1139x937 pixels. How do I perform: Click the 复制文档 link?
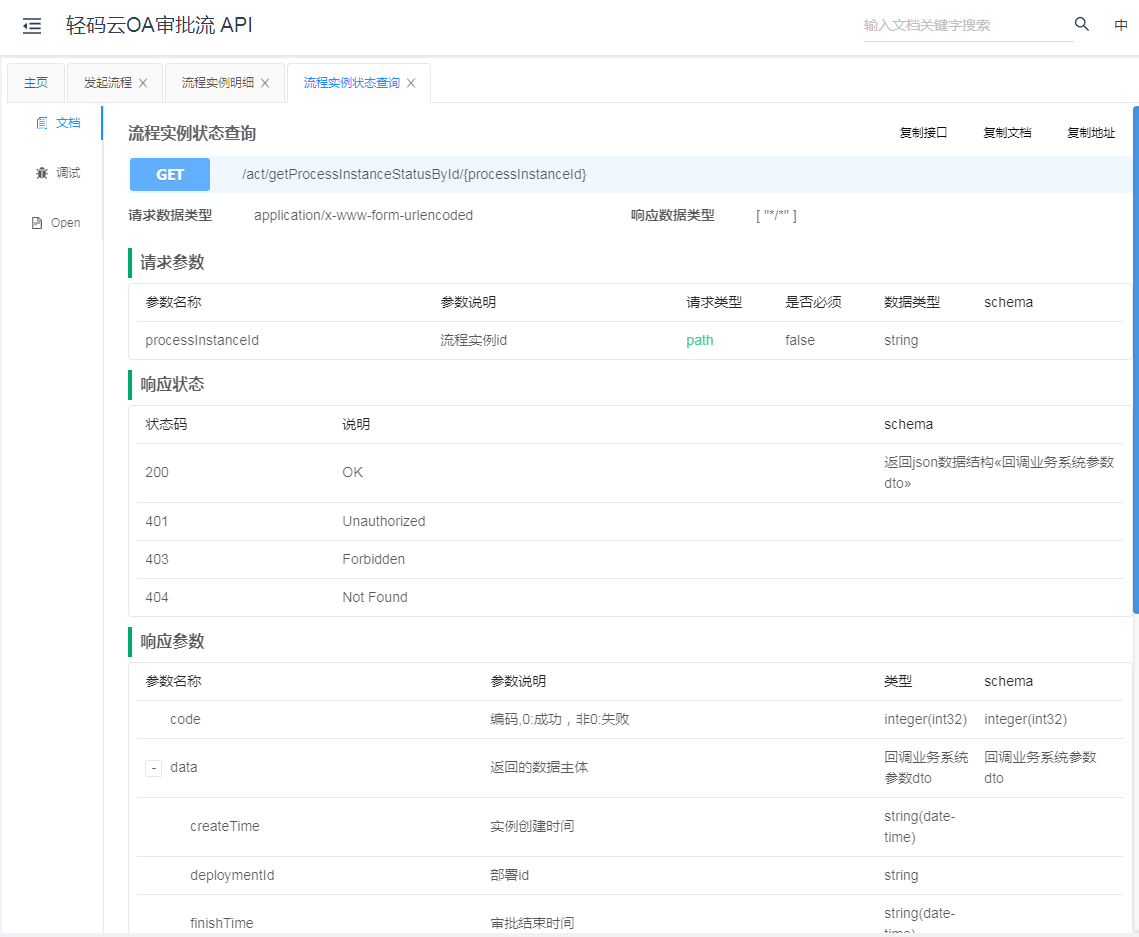coord(1007,132)
